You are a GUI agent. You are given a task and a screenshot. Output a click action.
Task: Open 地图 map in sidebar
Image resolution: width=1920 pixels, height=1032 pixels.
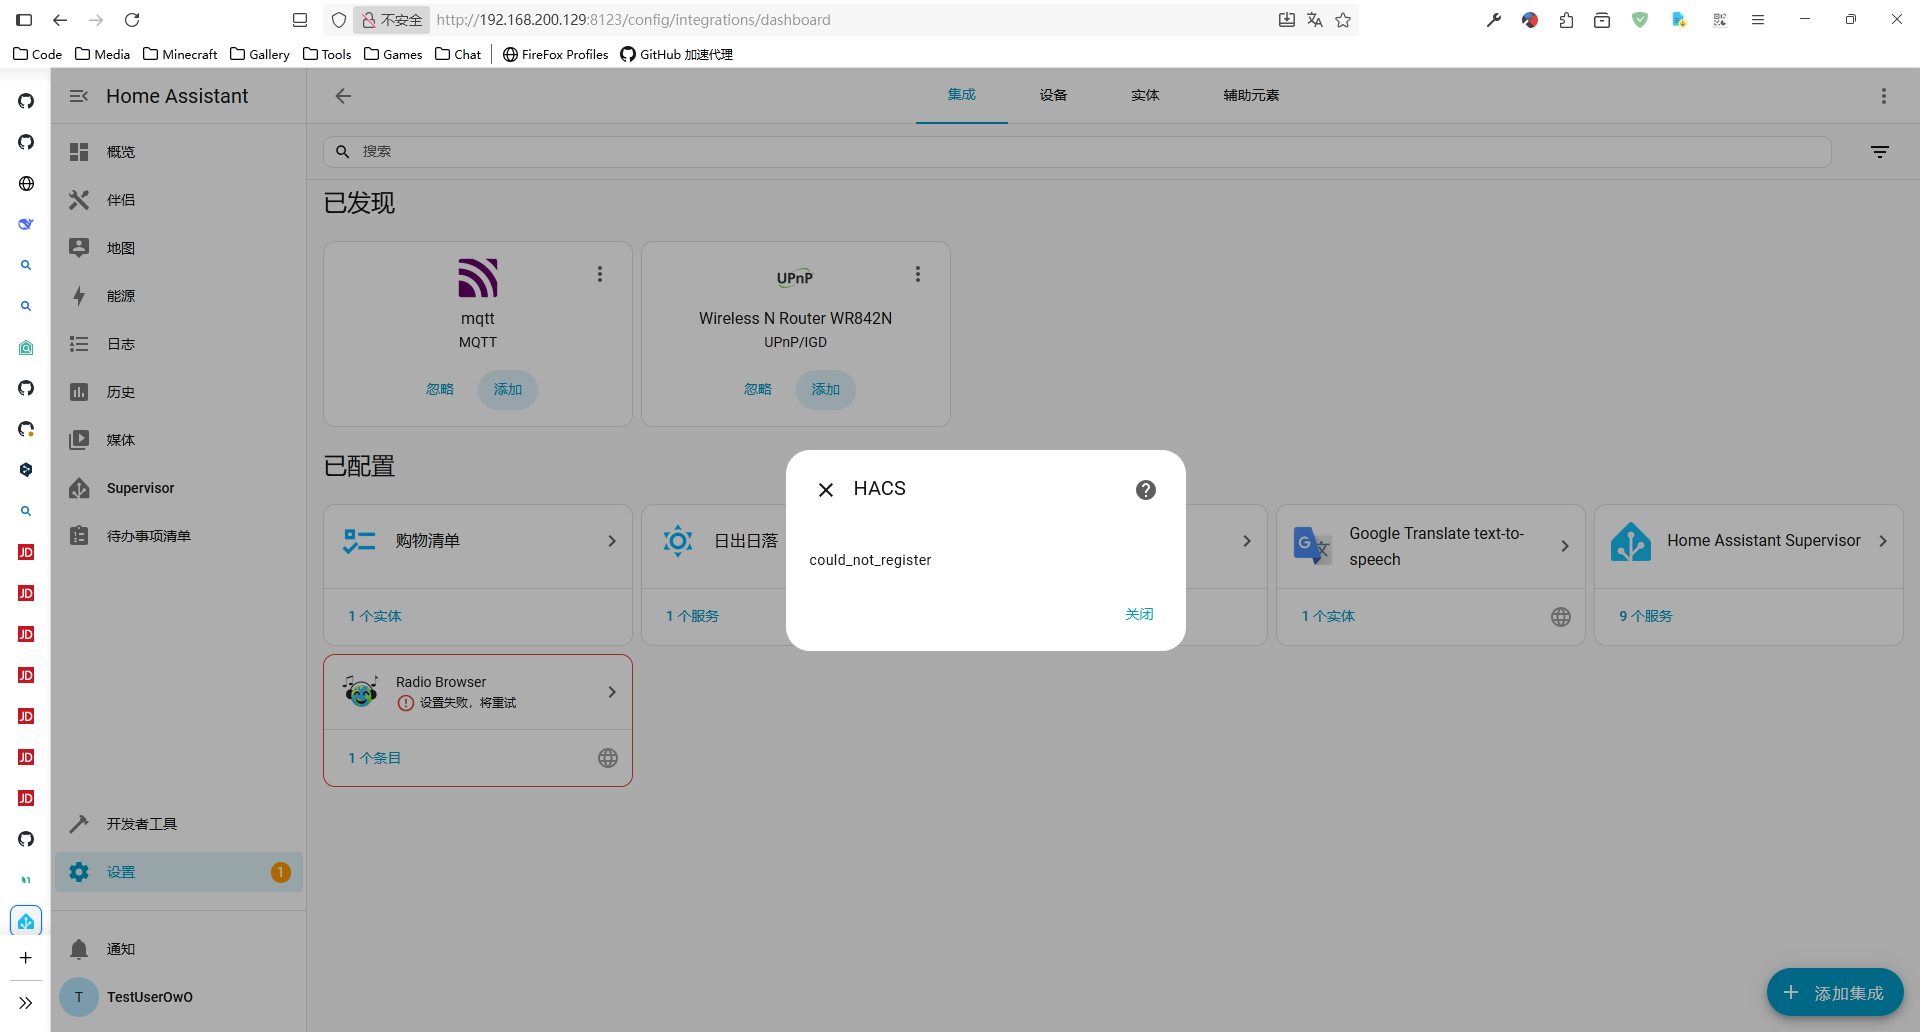coord(178,248)
